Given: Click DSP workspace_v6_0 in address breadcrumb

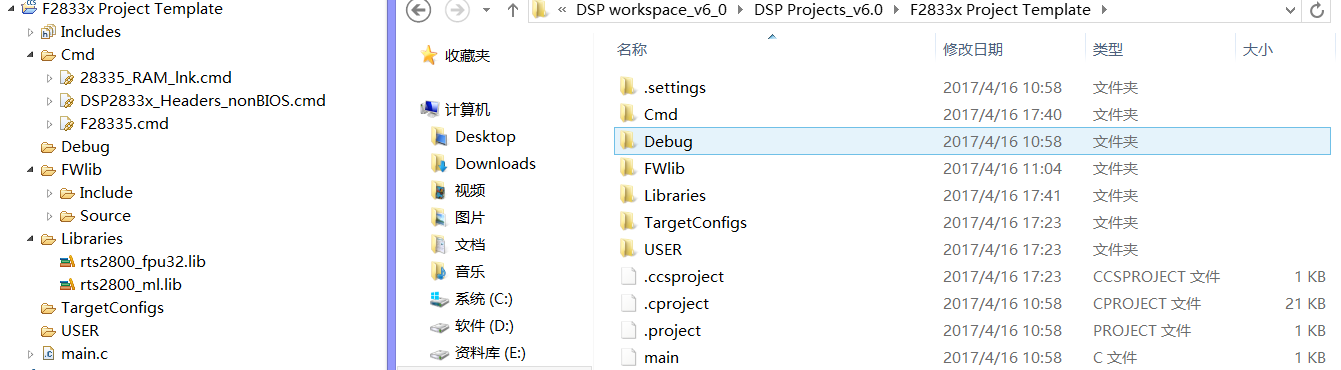Looking at the screenshot, I should [x=651, y=10].
